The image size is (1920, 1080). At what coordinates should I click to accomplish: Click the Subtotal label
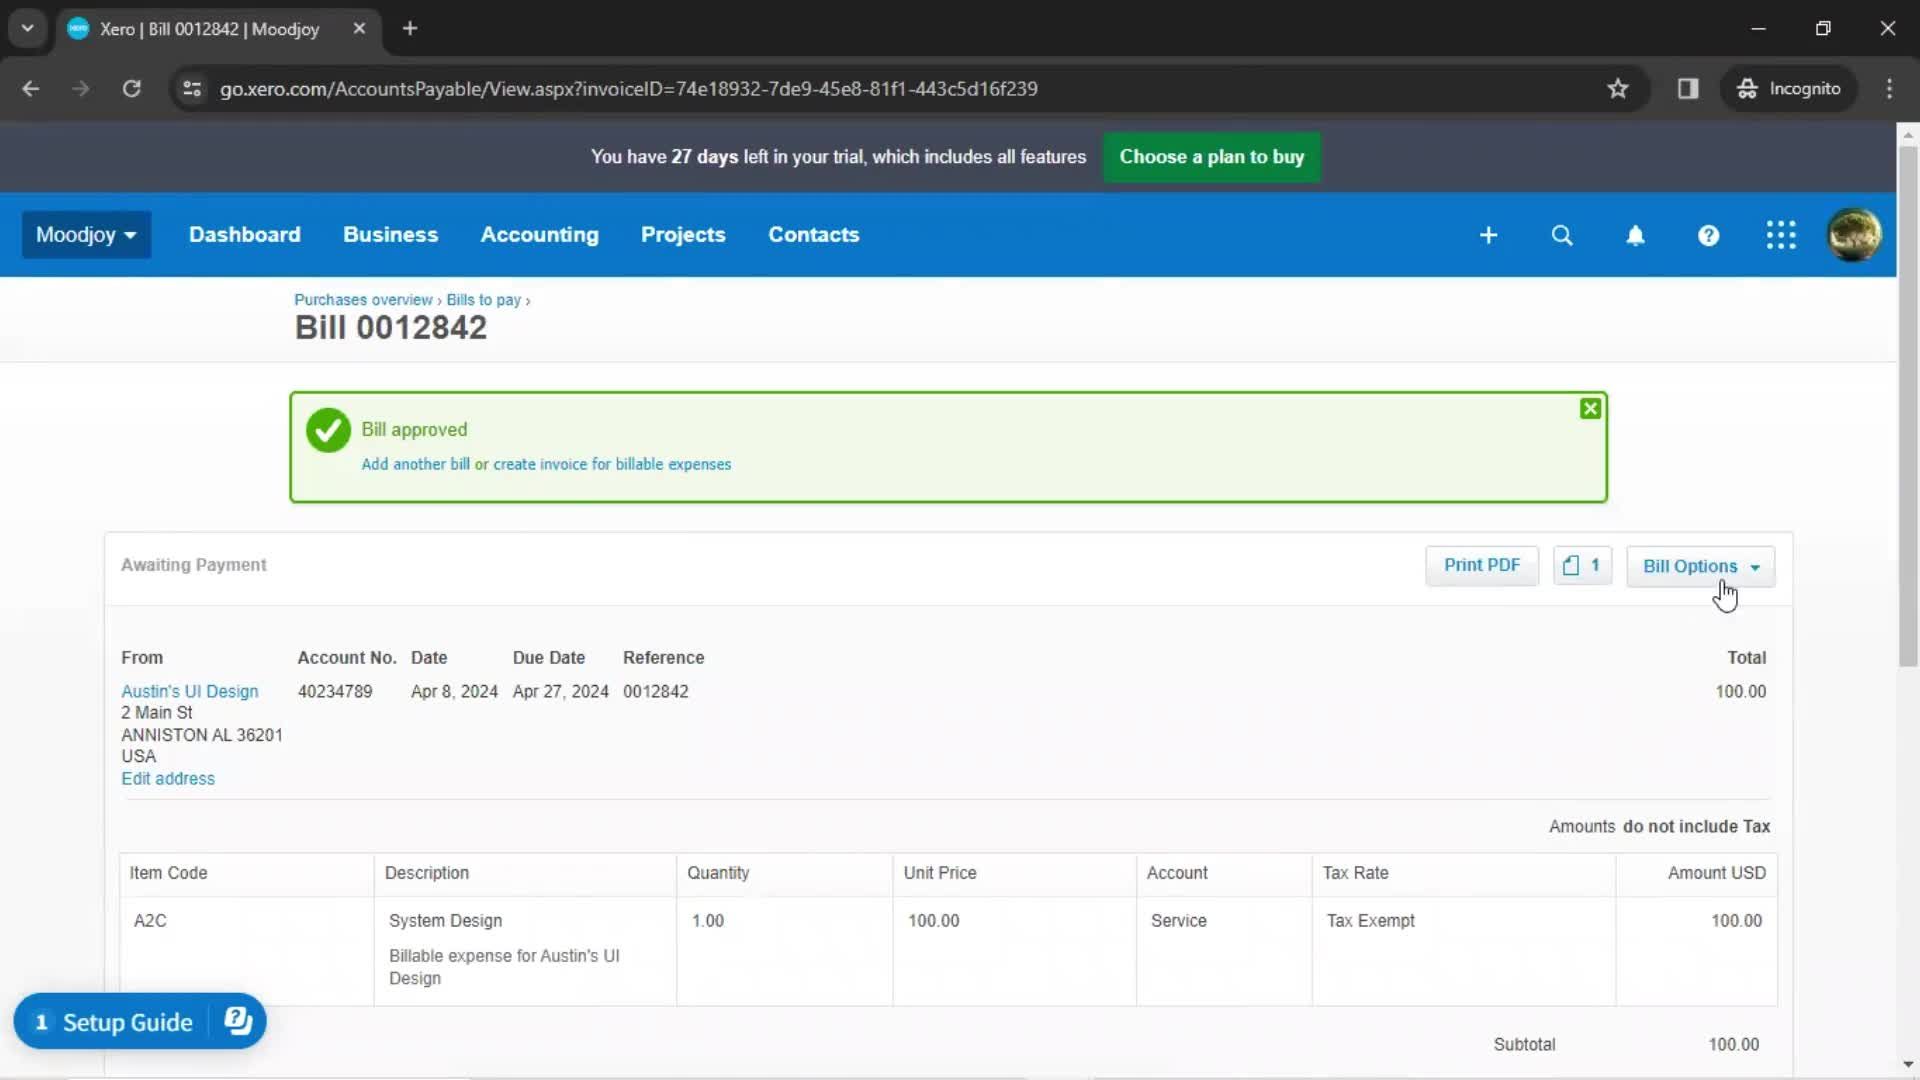pos(1524,1044)
